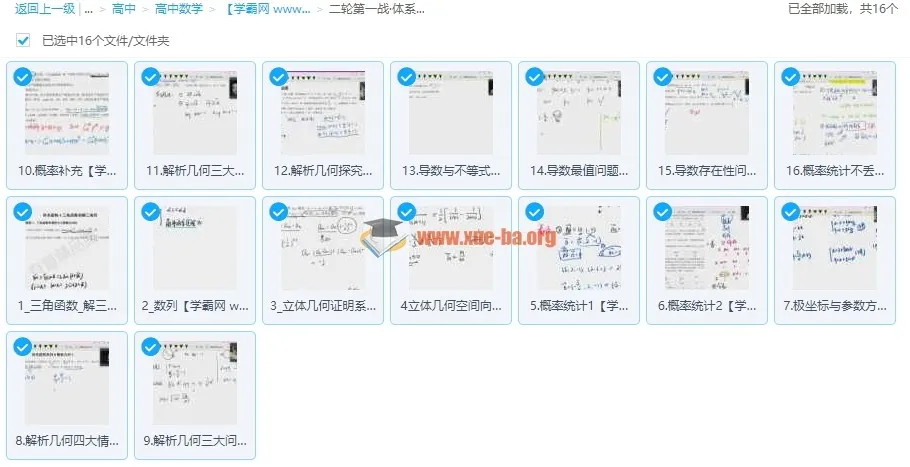Image resolution: width=910 pixels, height=467 pixels.
Task: Open thumbnail of 6.概率统计2 video
Action: [x=707, y=248]
